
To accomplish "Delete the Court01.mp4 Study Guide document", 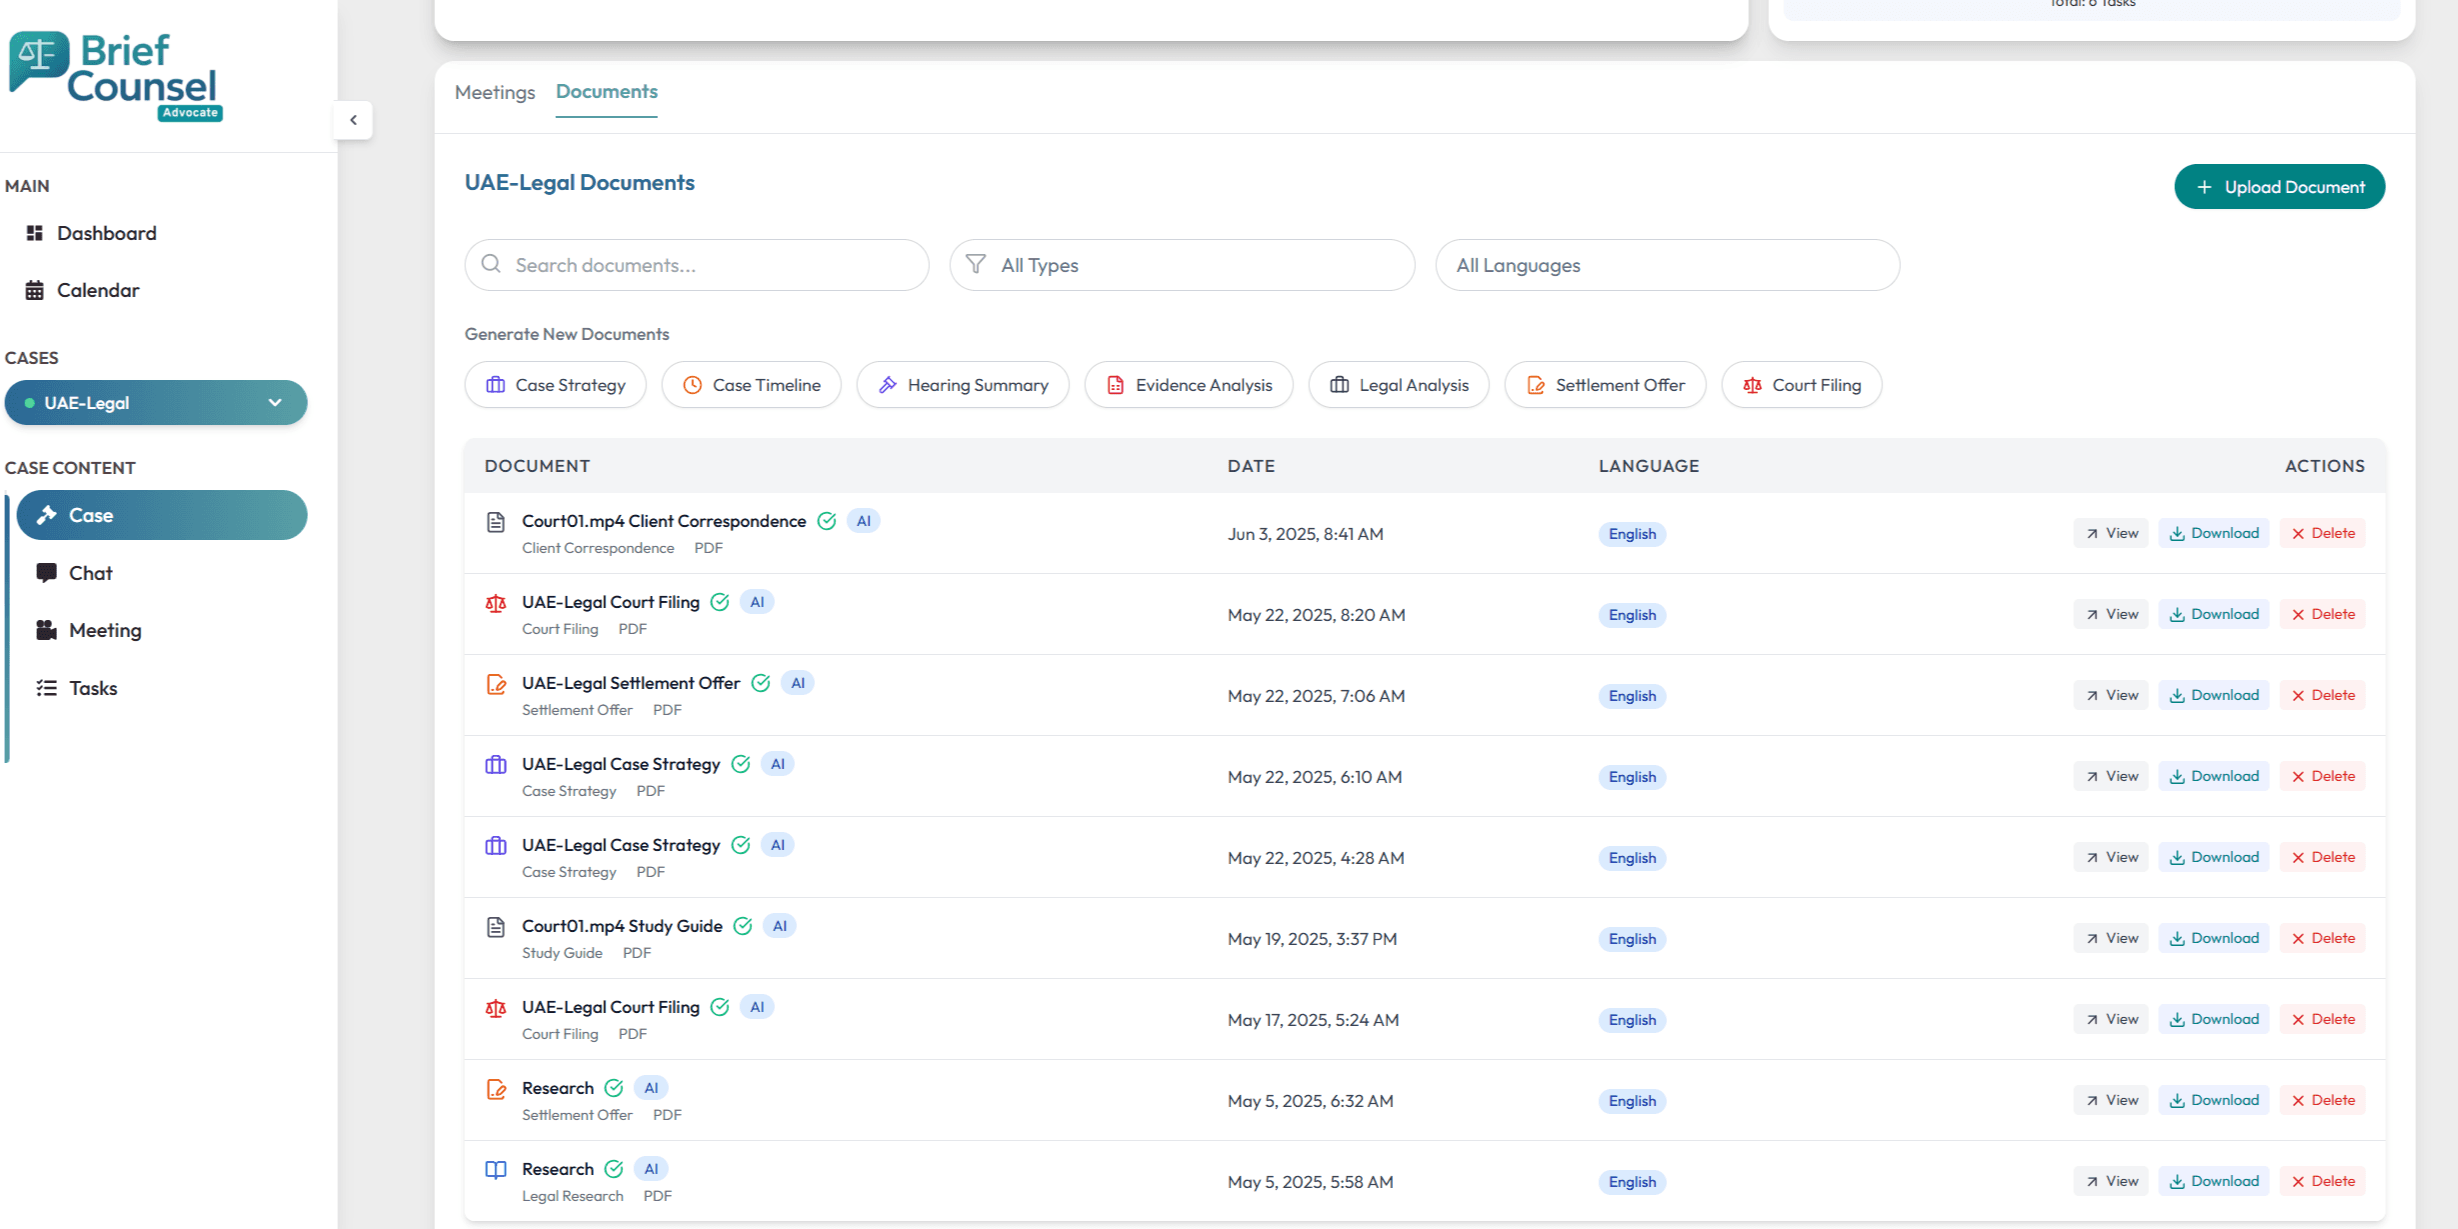I will [x=2322, y=938].
